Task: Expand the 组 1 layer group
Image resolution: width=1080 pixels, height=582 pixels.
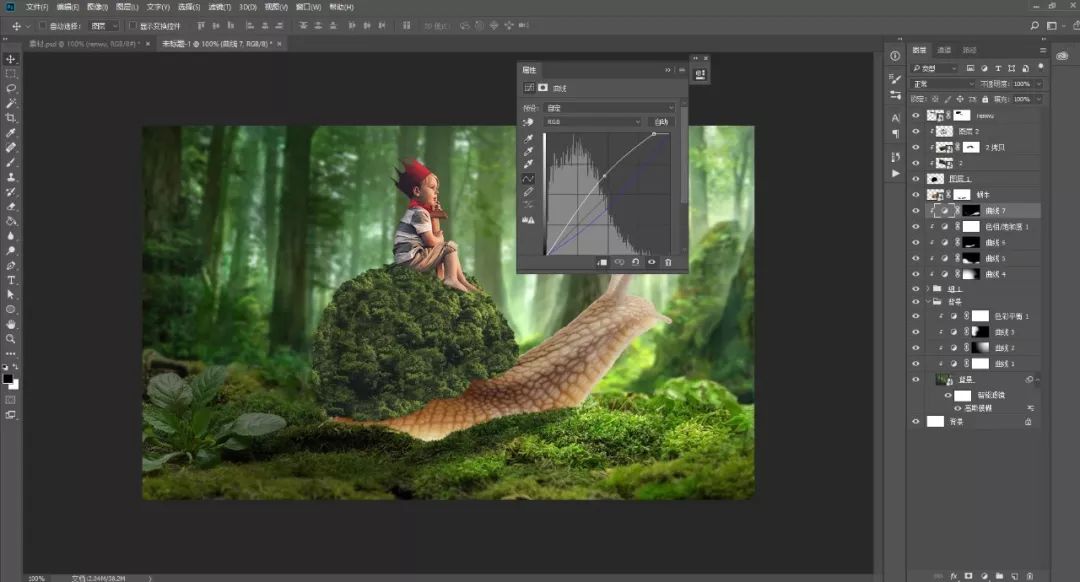Action: coord(928,289)
